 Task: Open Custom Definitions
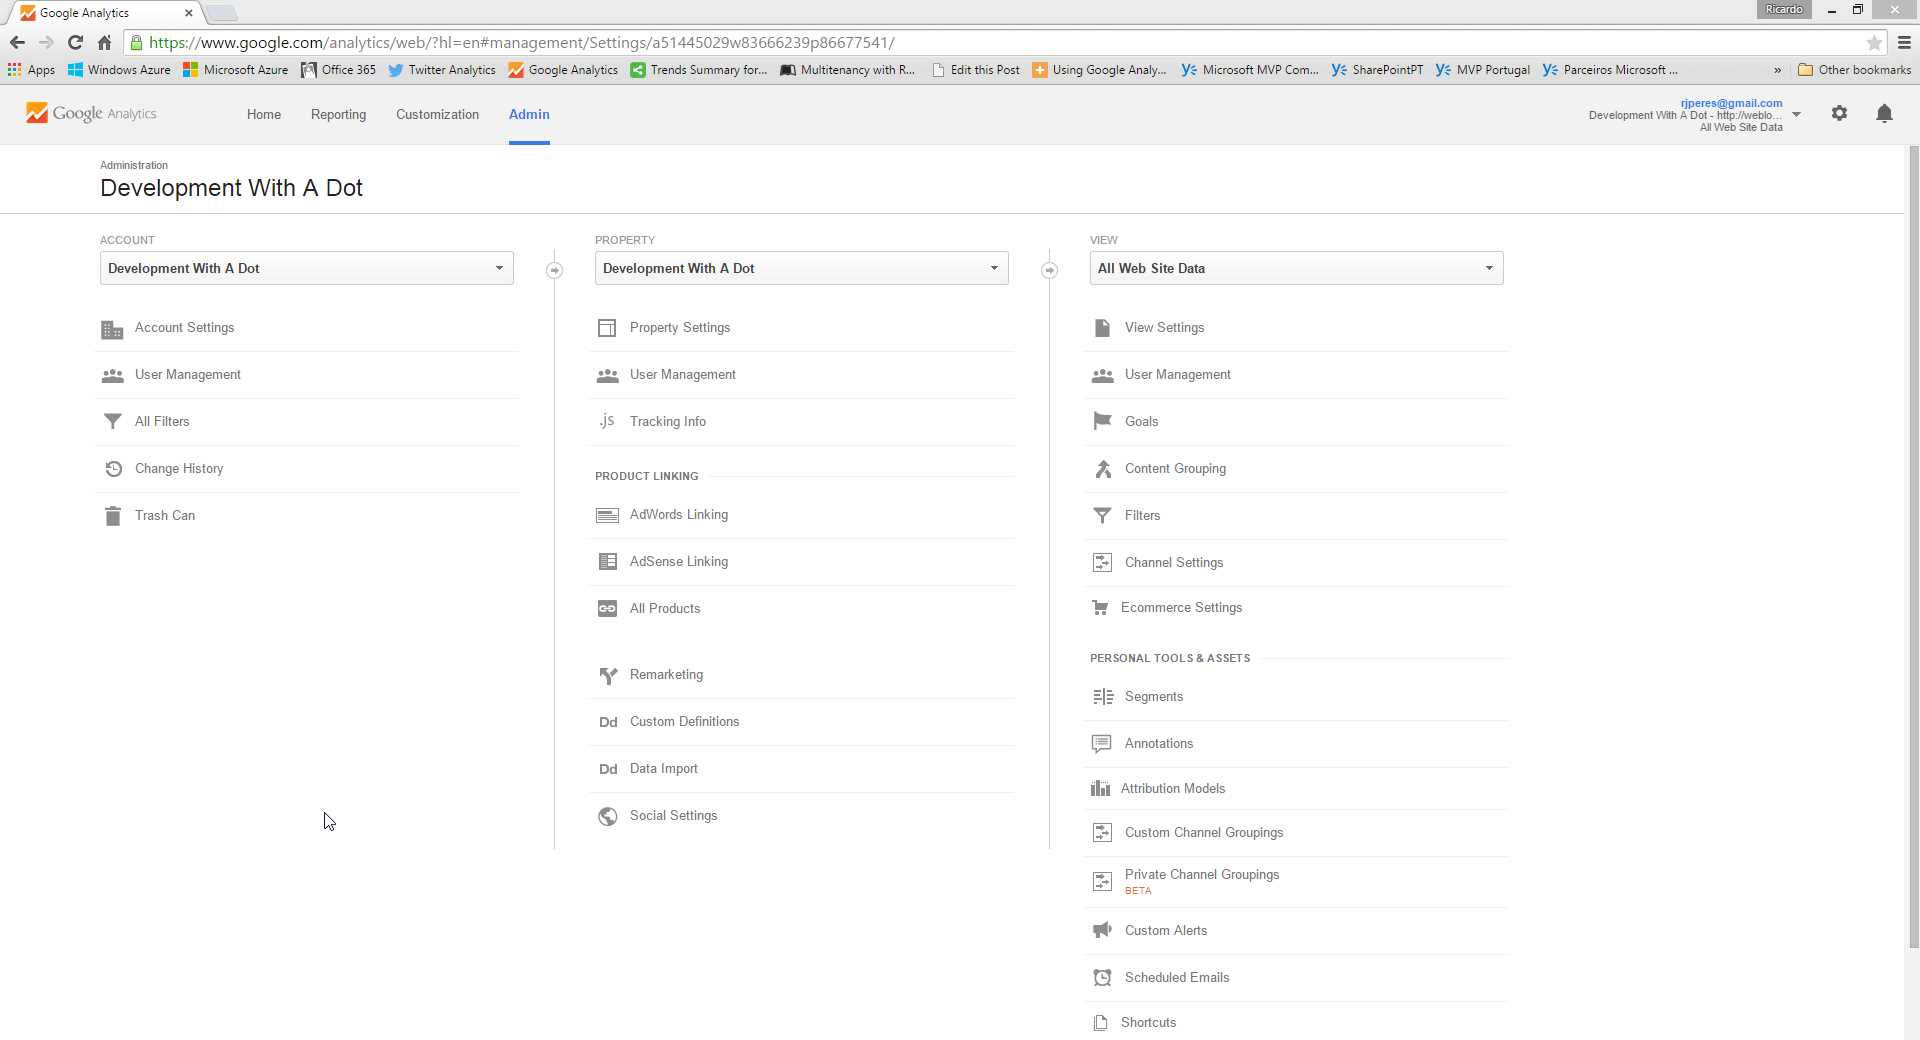point(683,721)
